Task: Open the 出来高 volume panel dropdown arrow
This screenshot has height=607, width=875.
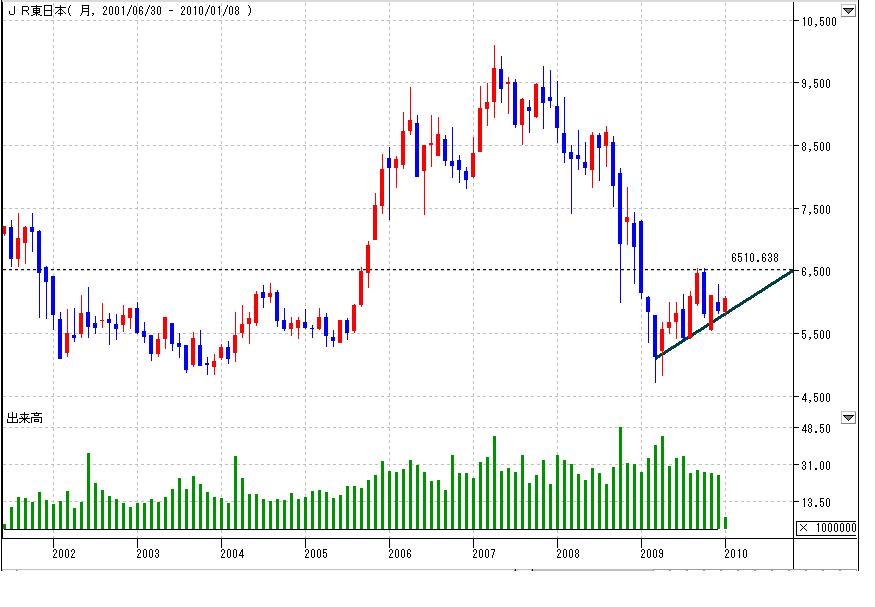Action: 848,417
